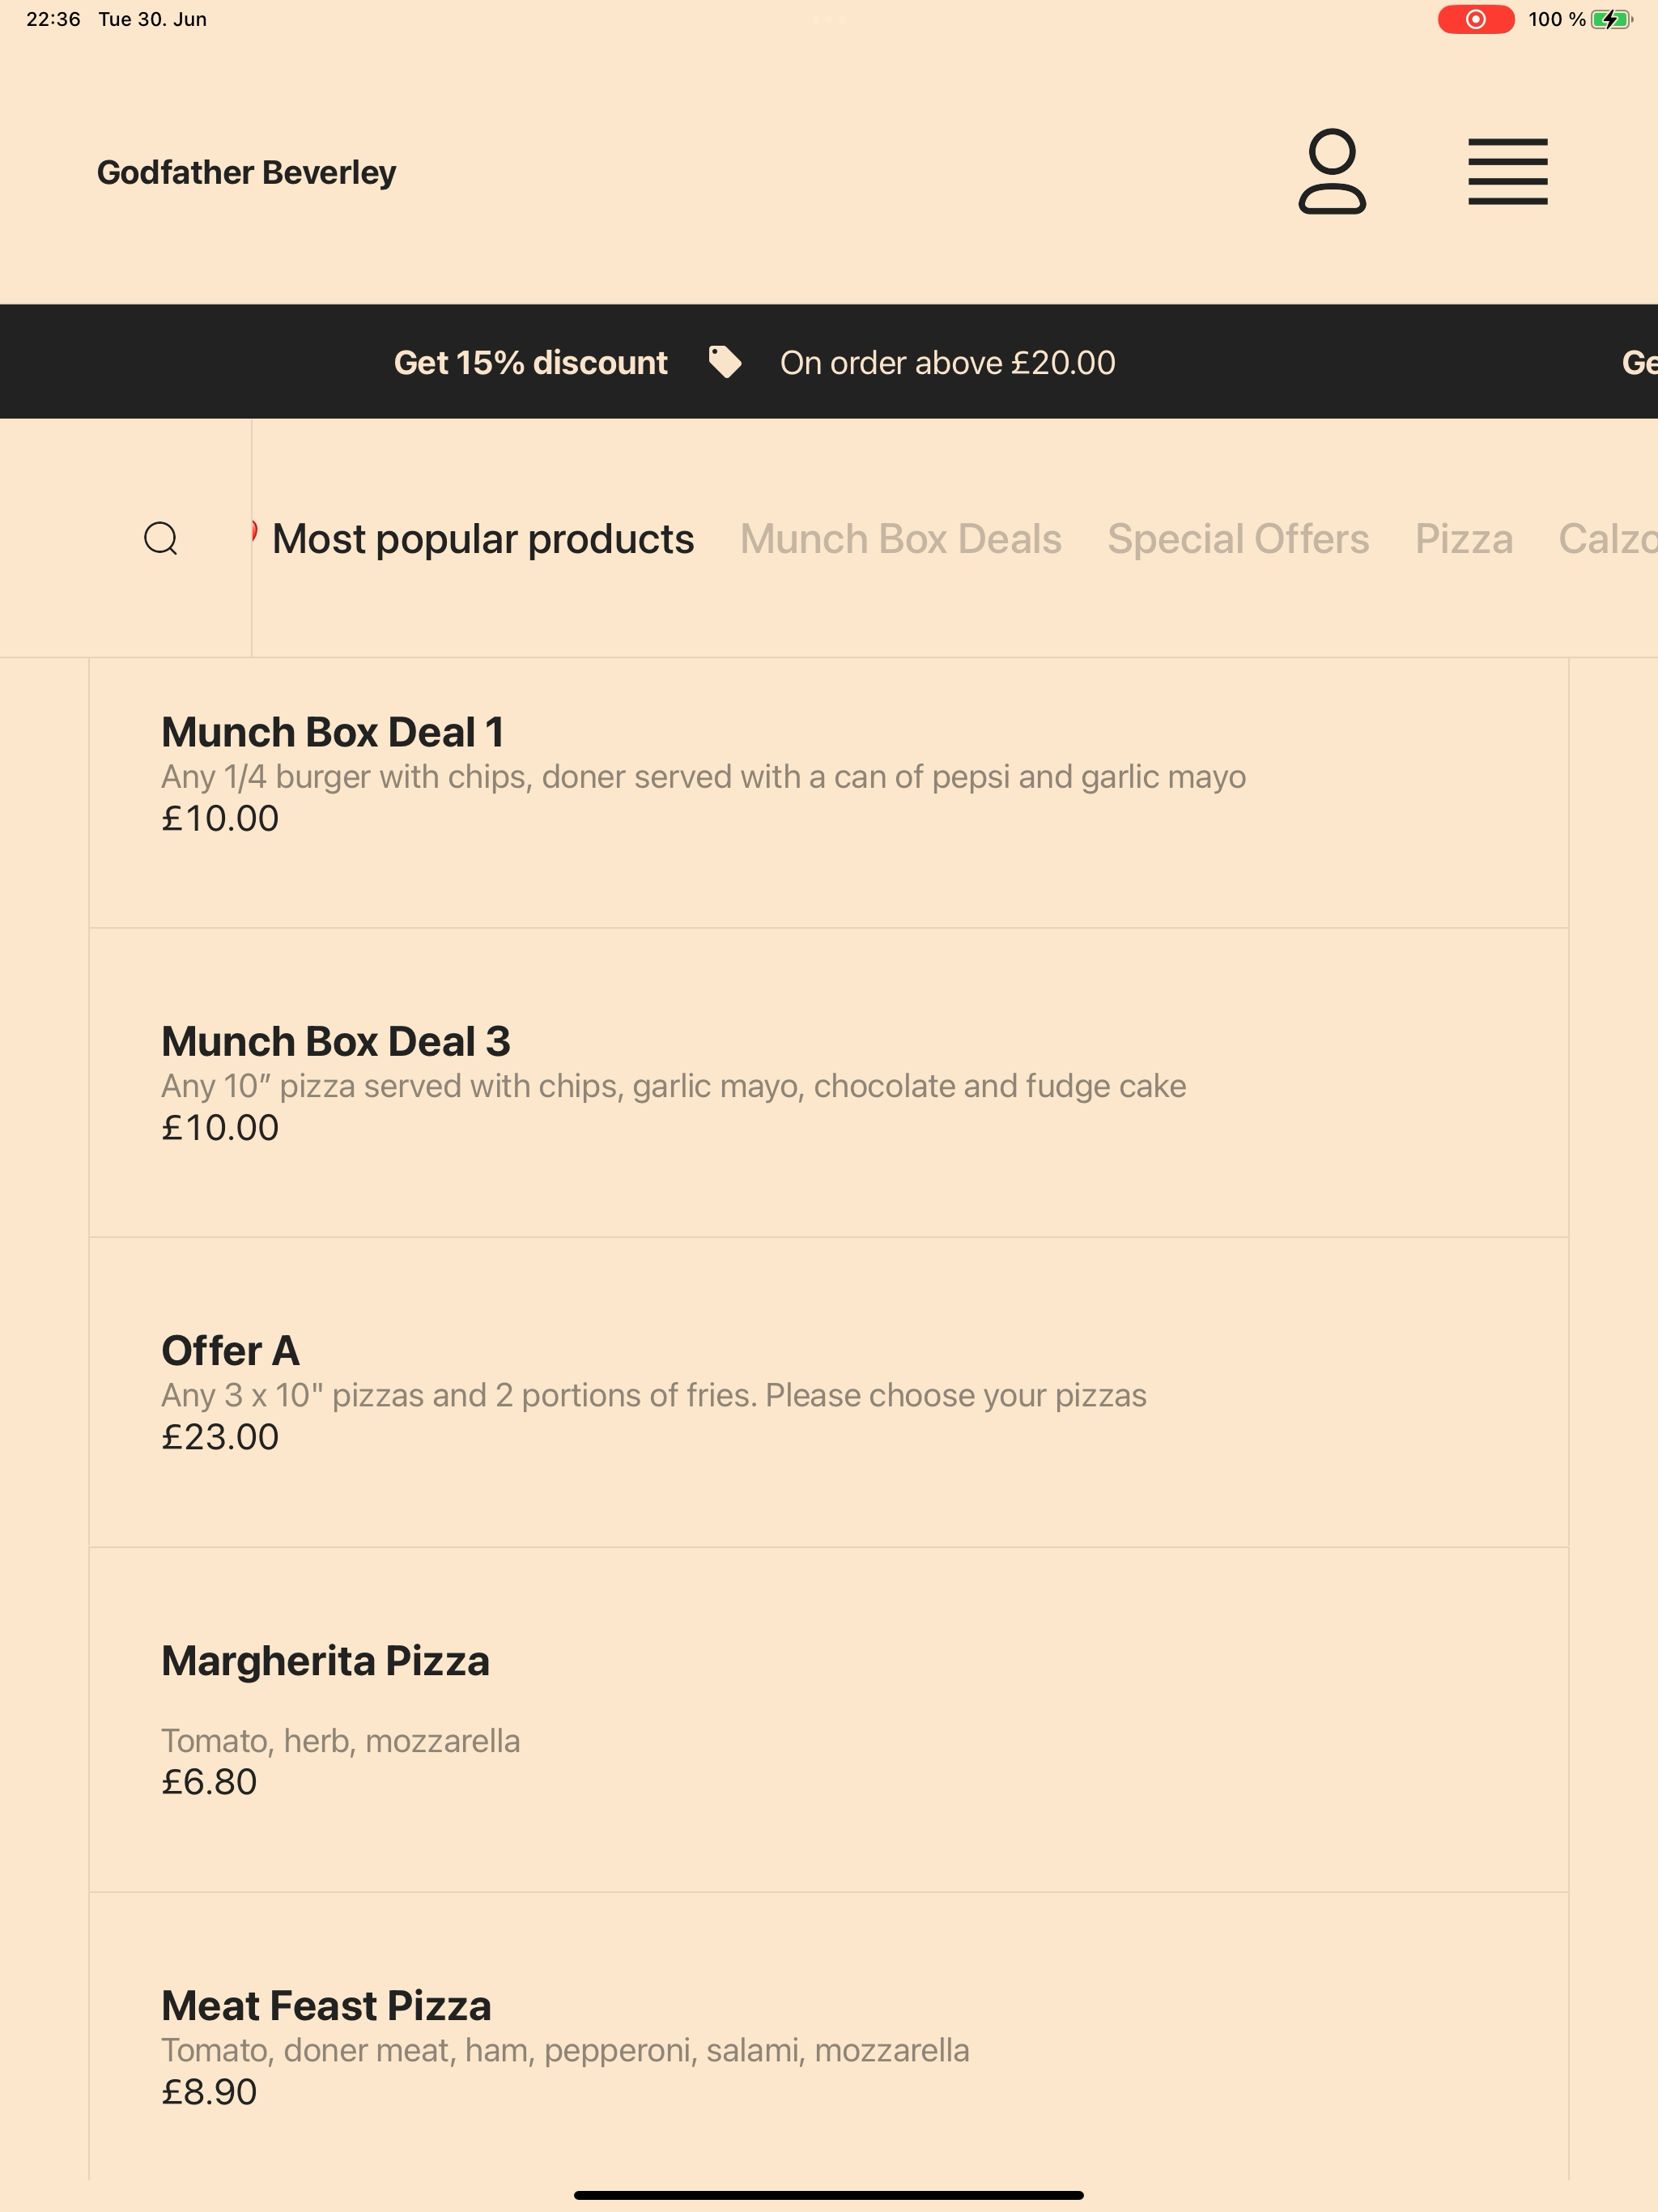
Task: Select Most popular products tab
Action: 483,539
